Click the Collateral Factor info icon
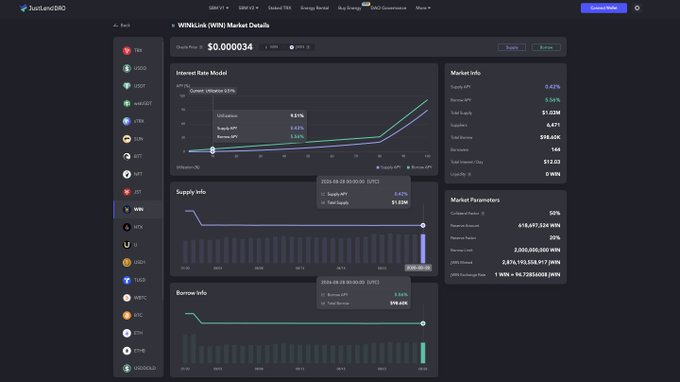This screenshot has height=382, width=680. tap(483, 213)
